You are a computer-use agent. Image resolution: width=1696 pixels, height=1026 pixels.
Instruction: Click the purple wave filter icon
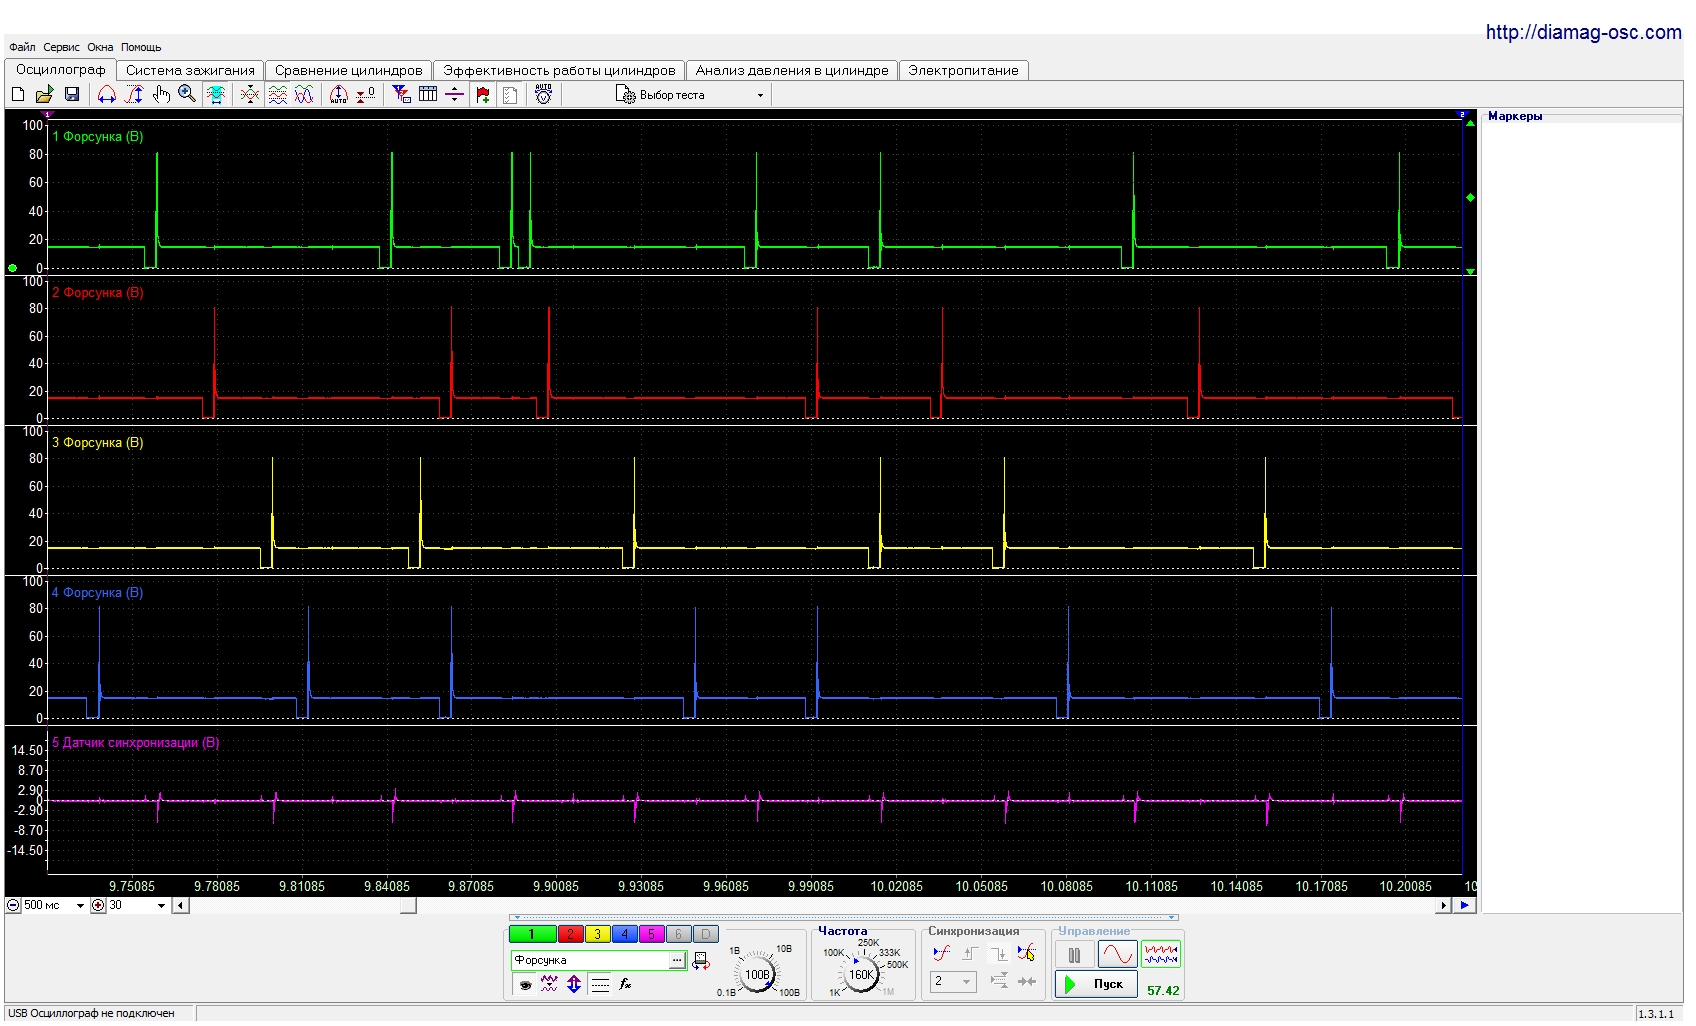549,984
